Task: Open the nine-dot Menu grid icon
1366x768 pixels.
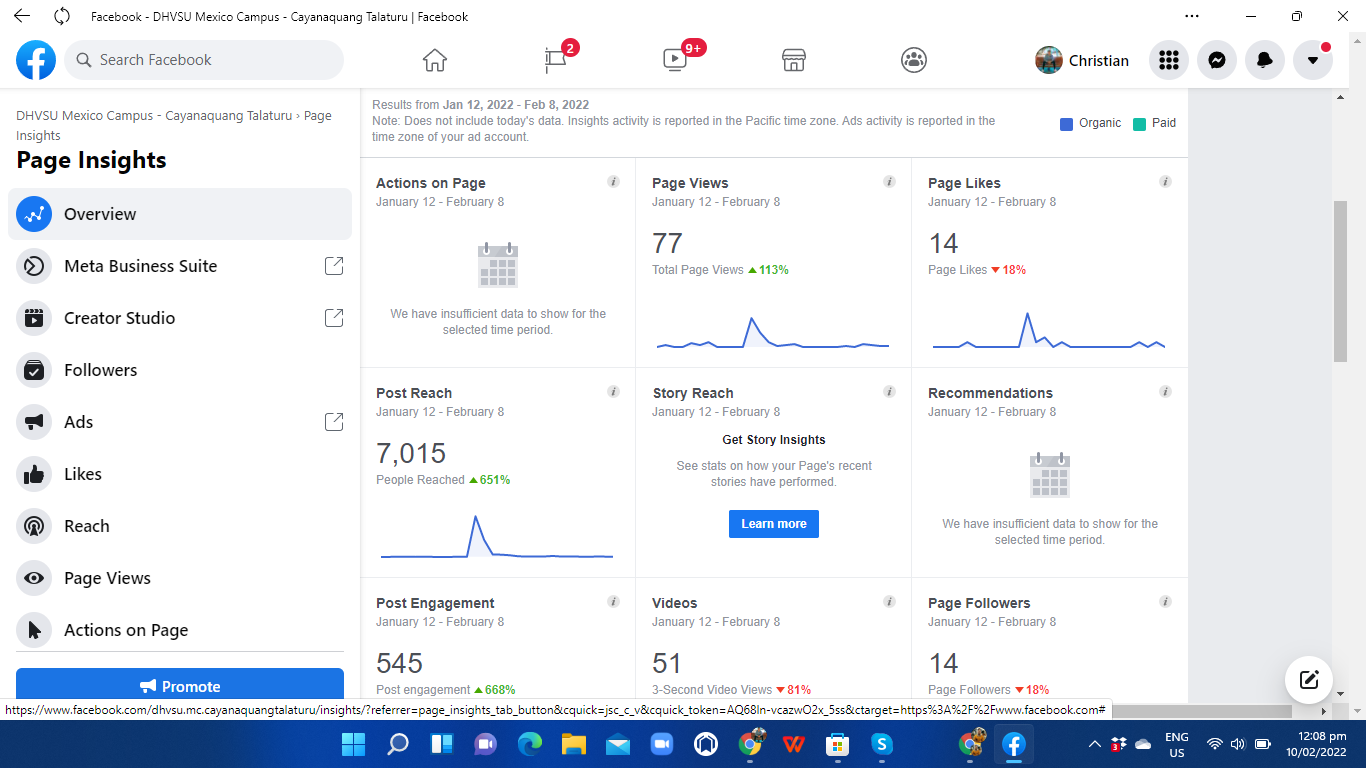Action: coord(1169,60)
